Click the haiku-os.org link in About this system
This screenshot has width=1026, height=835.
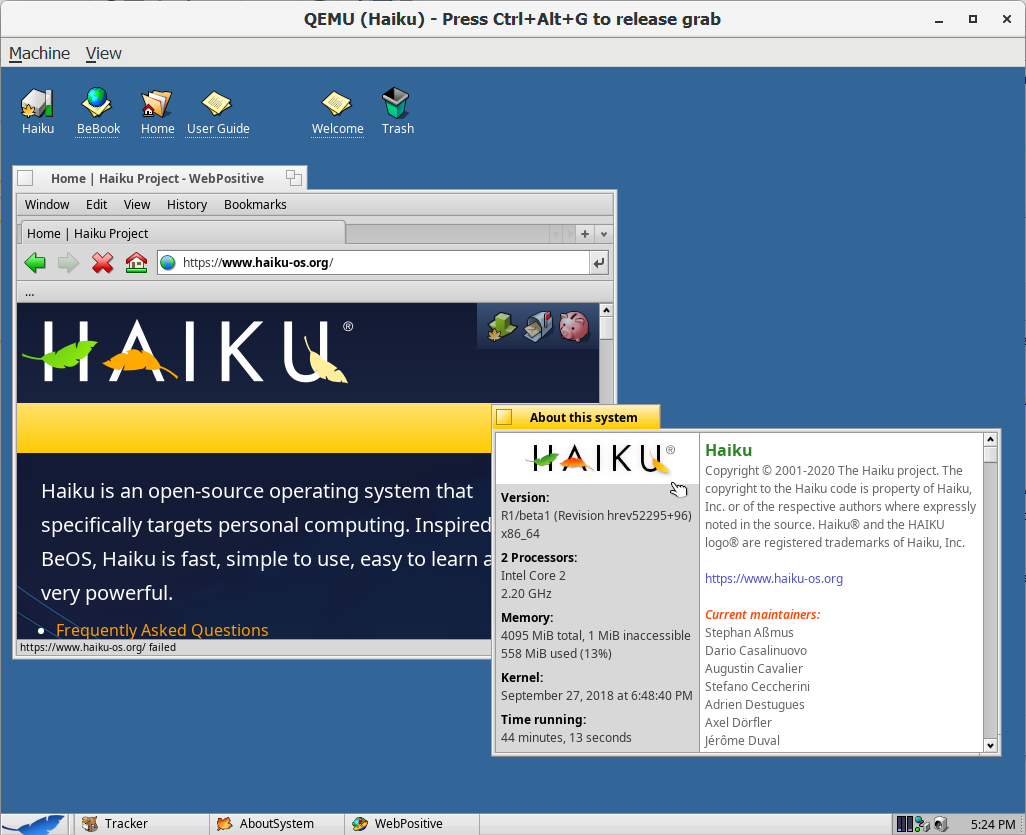coord(774,578)
